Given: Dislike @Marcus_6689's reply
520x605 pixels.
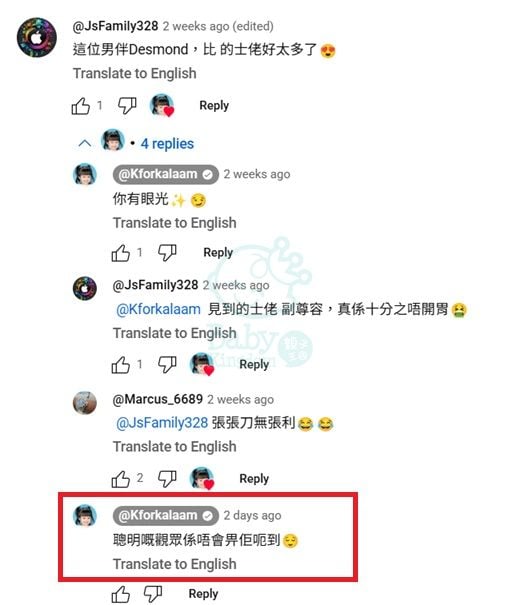Looking at the screenshot, I should coord(167,479).
